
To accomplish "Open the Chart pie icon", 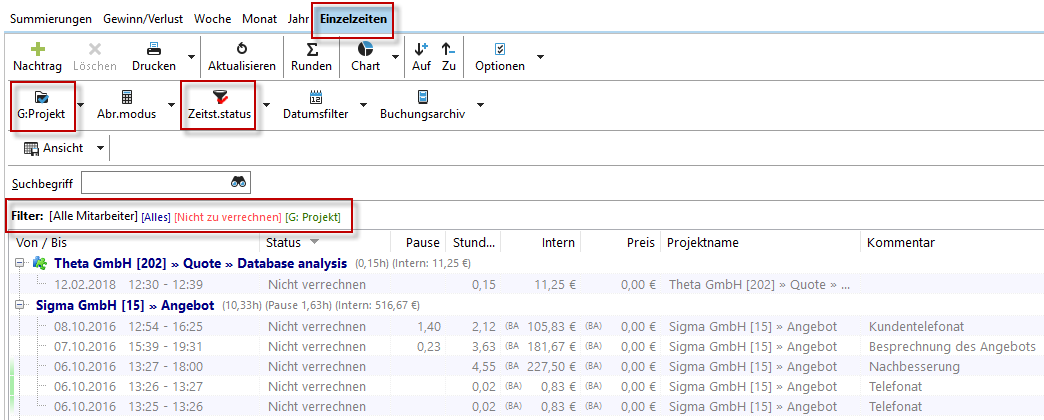I will coord(365,49).
